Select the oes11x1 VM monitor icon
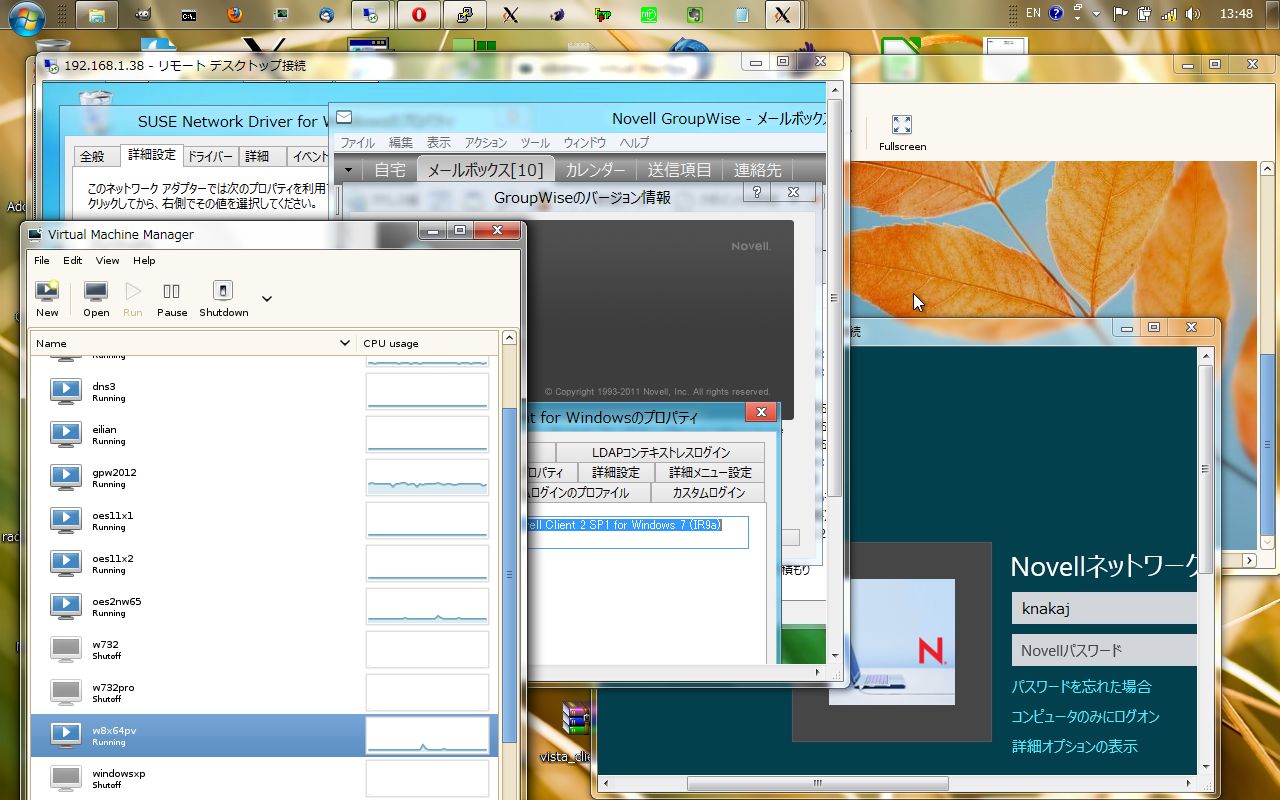Image resolution: width=1280 pixels, height=800 pixels. coord(66,520)
